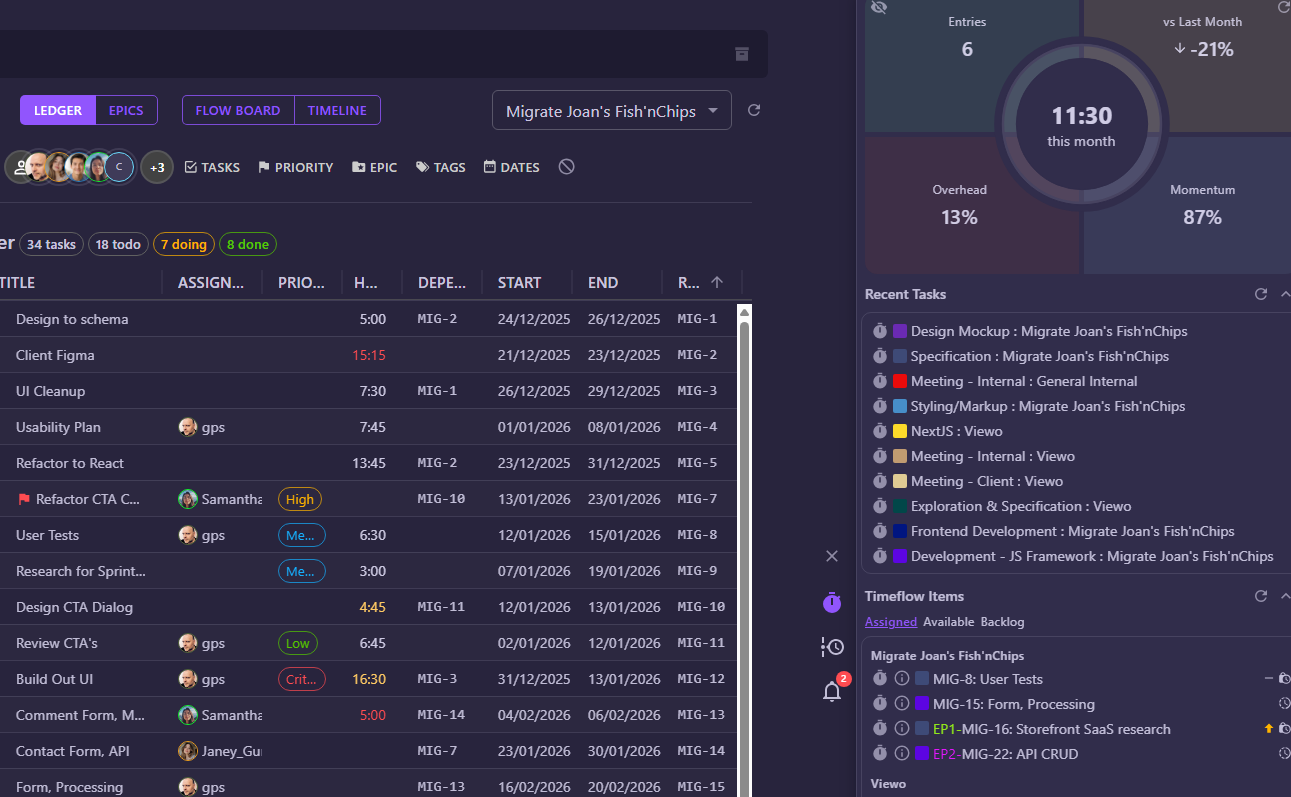The image size is (1291, 797).
Task: Click the red swatch beside Meeting - Internal : General Internal
Action: coord(900,381)
